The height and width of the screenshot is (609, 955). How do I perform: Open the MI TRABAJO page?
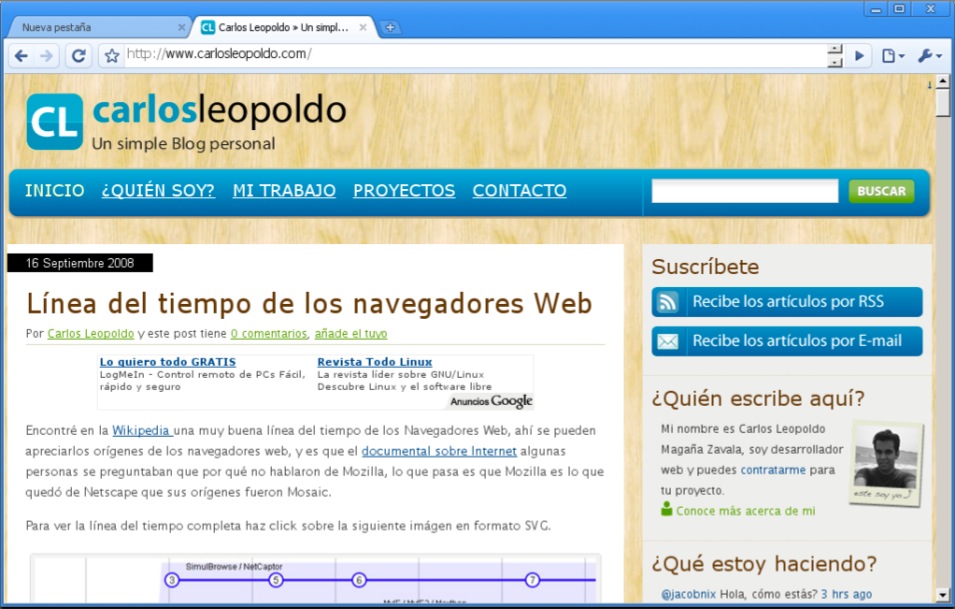coord(284,191)
